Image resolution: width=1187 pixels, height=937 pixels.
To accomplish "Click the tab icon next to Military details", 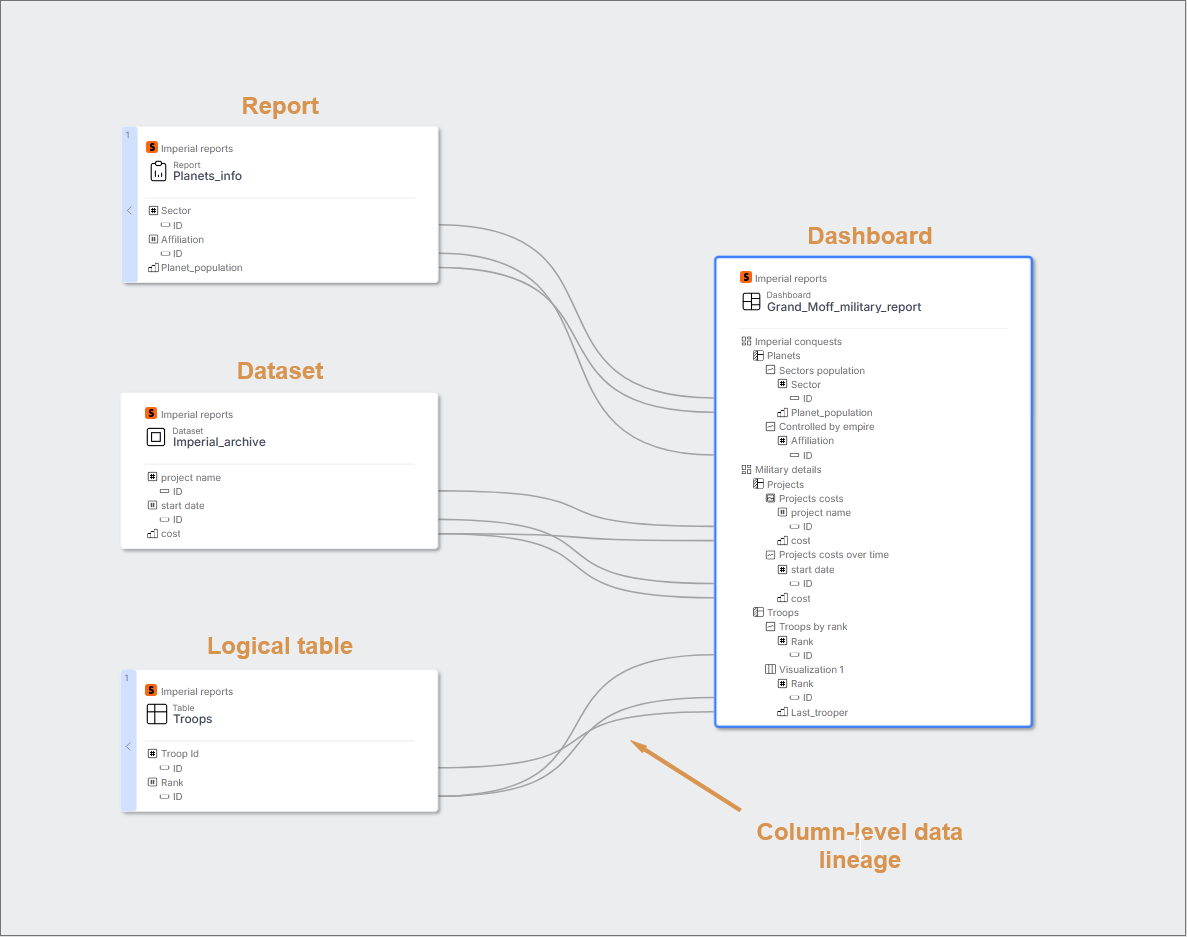I will click(746, 470).
